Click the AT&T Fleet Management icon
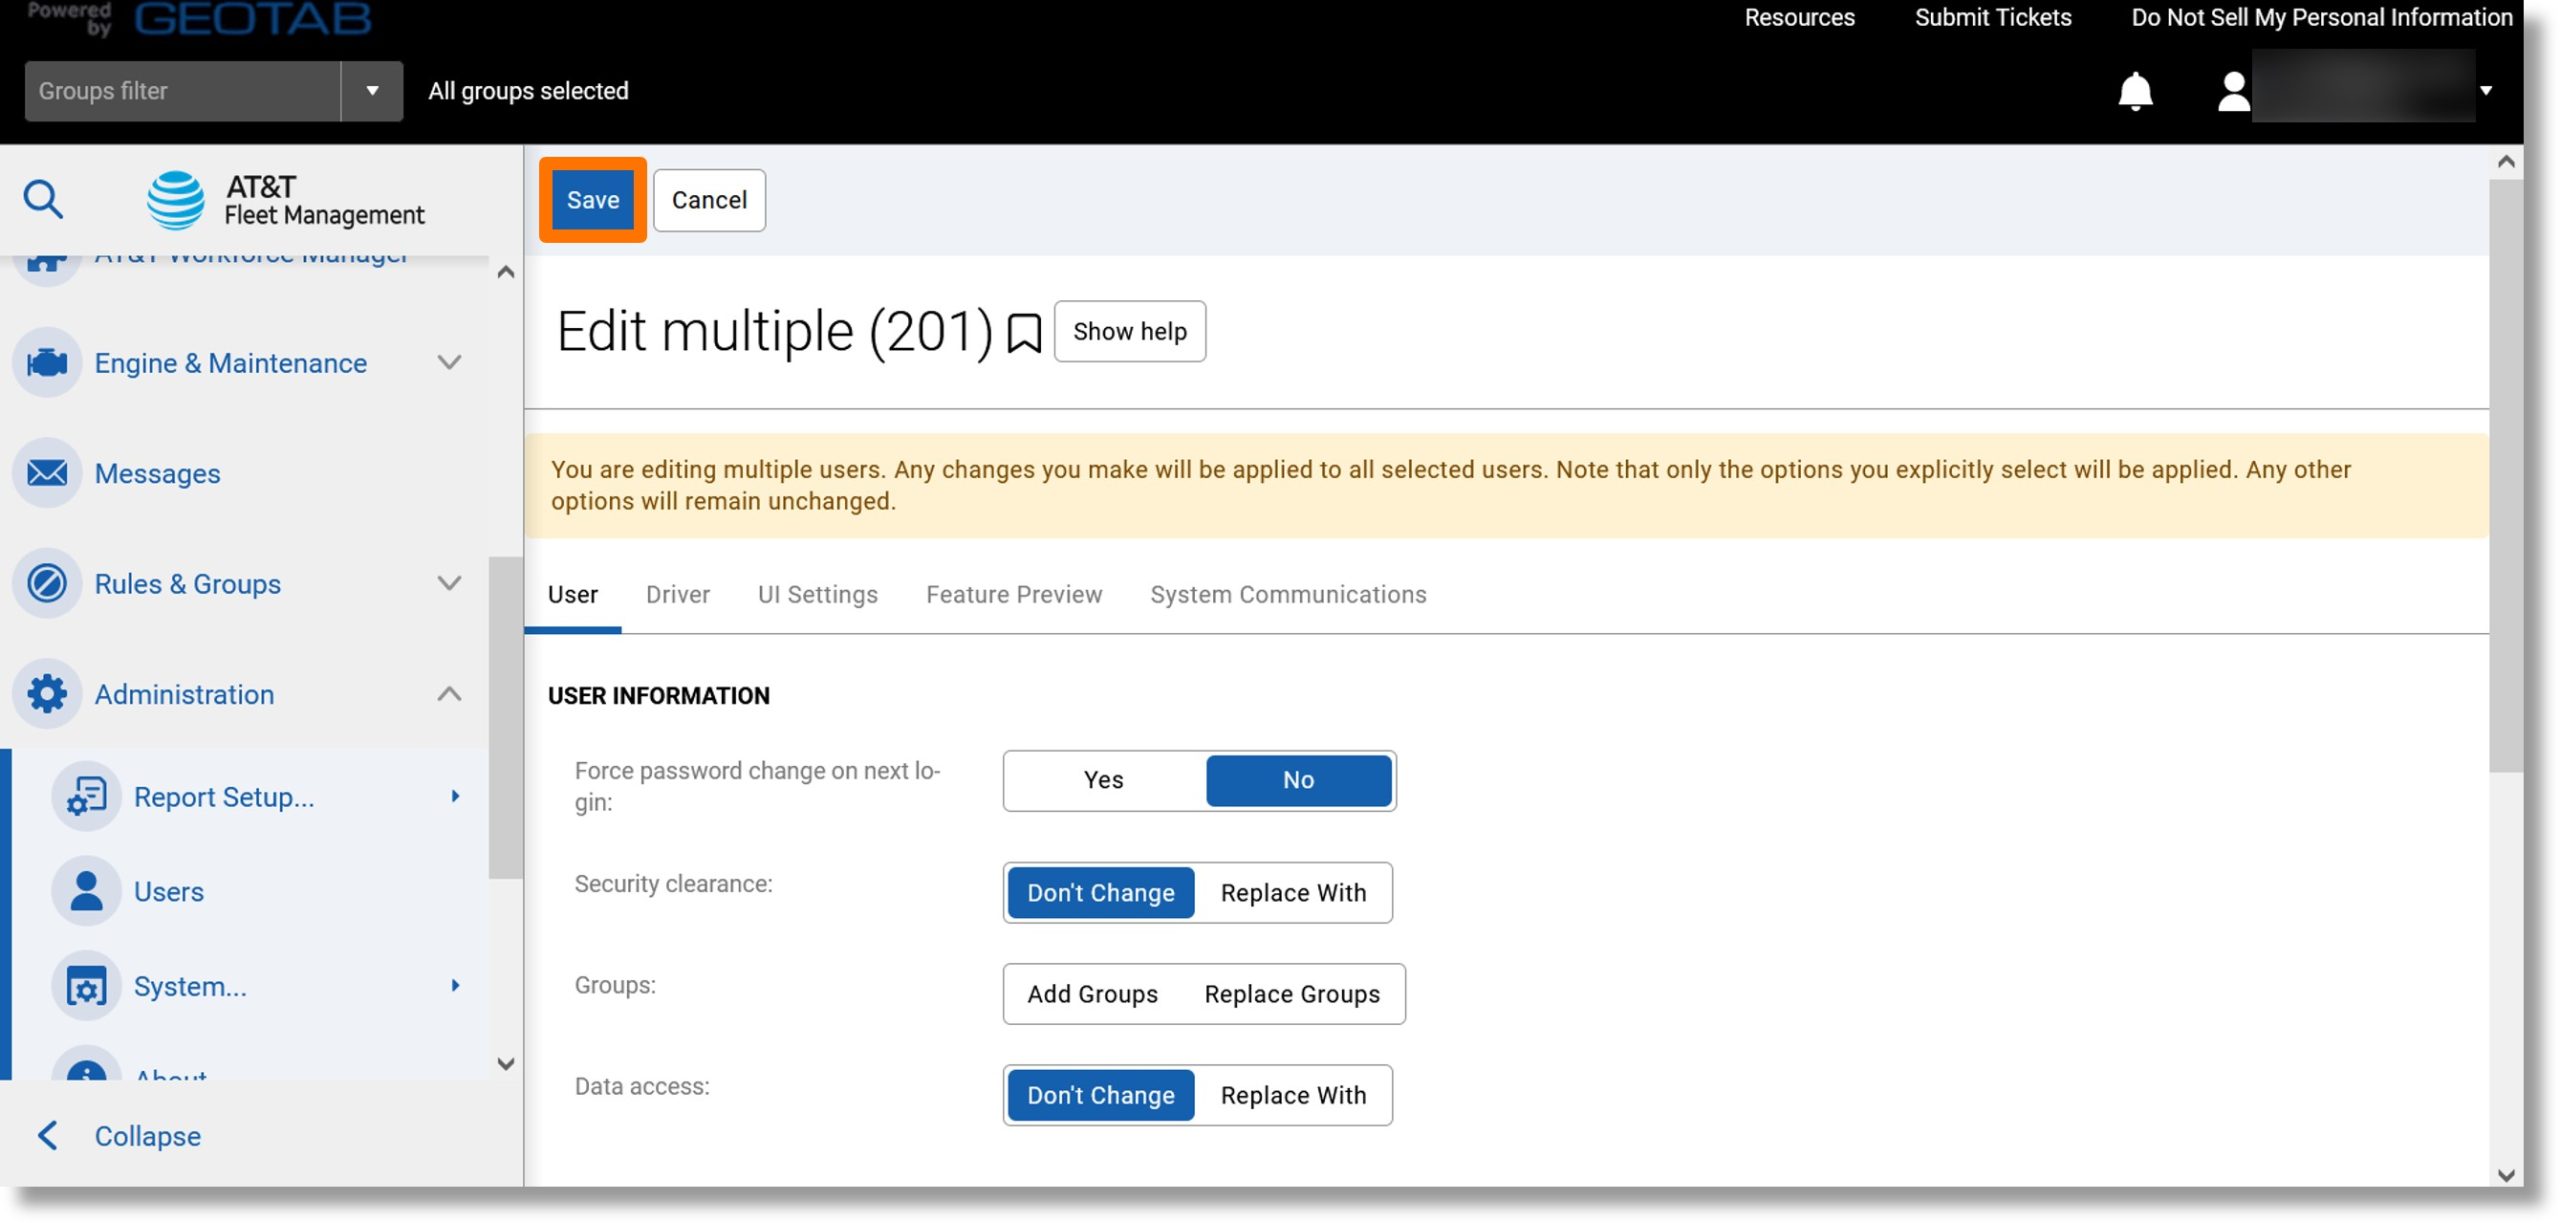 pos(175,199)
